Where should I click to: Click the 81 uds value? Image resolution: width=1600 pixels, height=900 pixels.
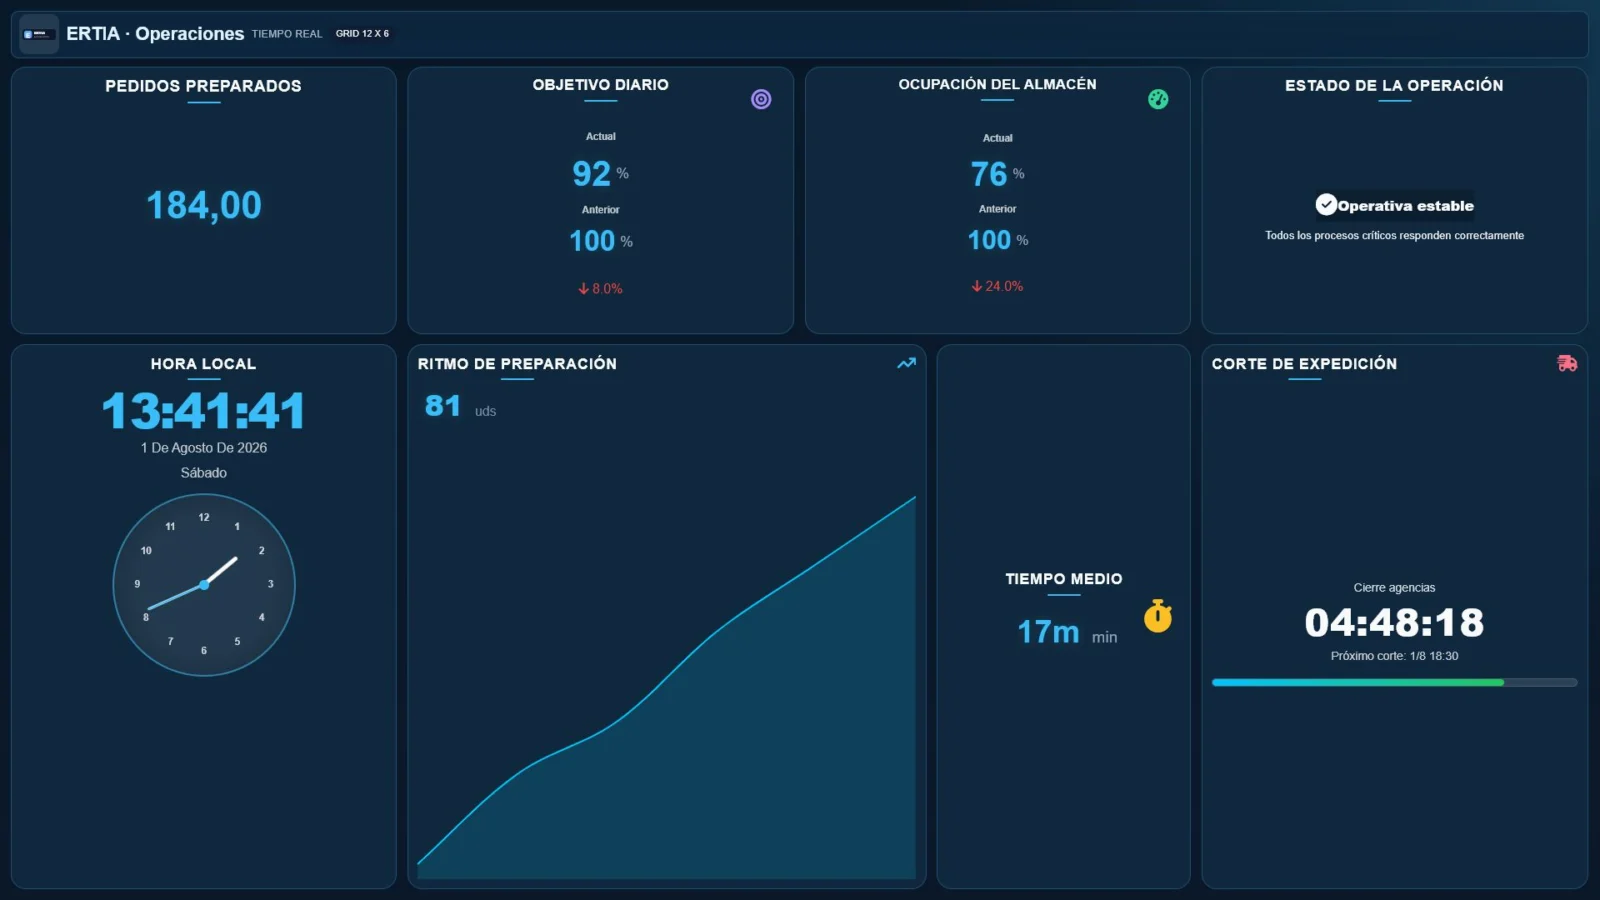pos(460,406)
